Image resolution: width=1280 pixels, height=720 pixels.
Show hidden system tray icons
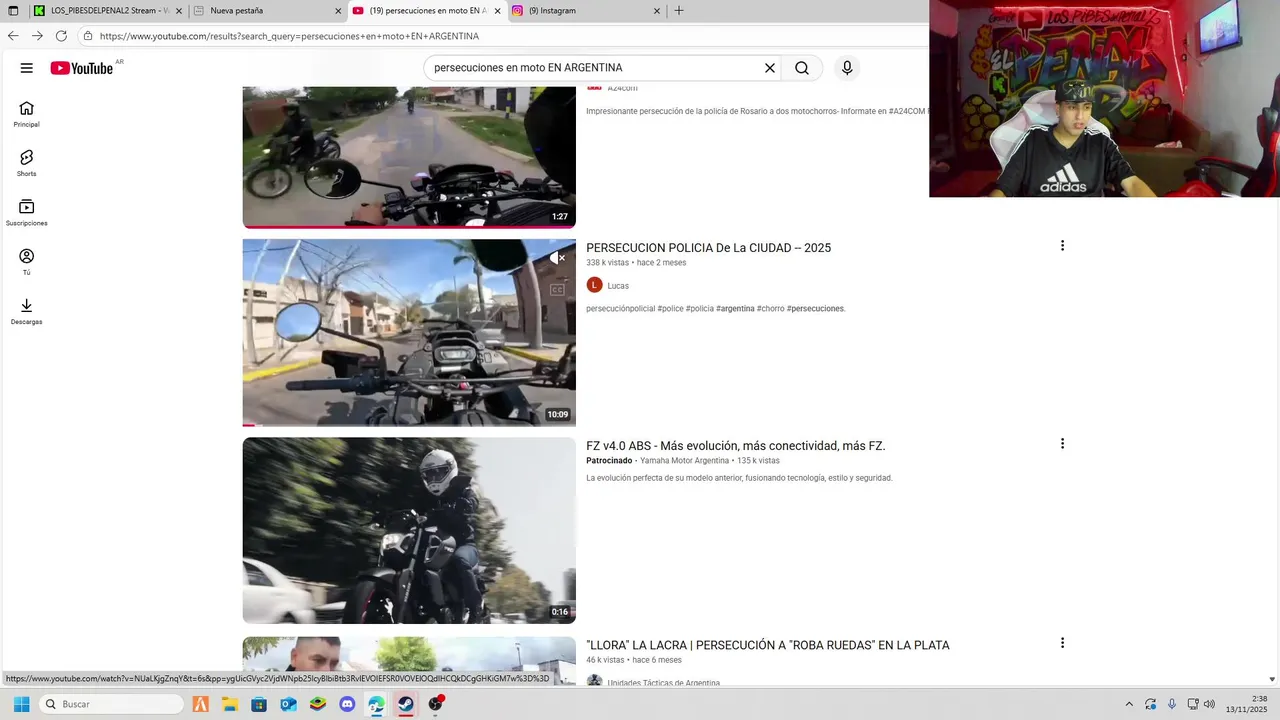tap(1129, 704)
